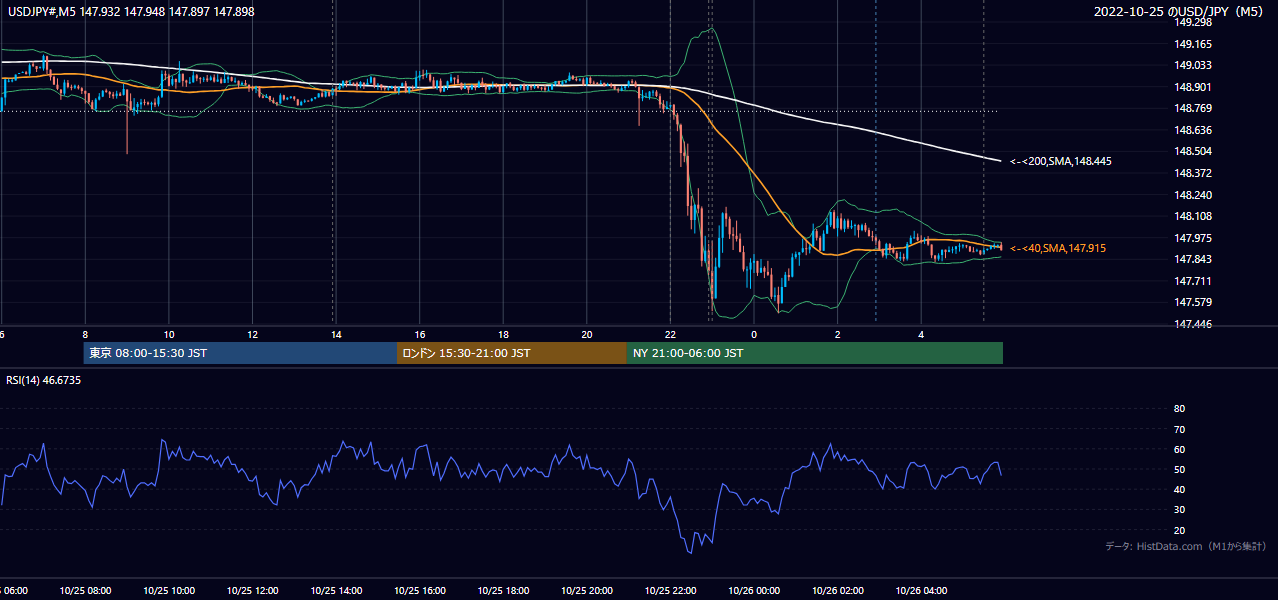This screenshot has height=600, width=1278.
Task: Click hour tick 12 under the price chart
Action: [253, 335]
